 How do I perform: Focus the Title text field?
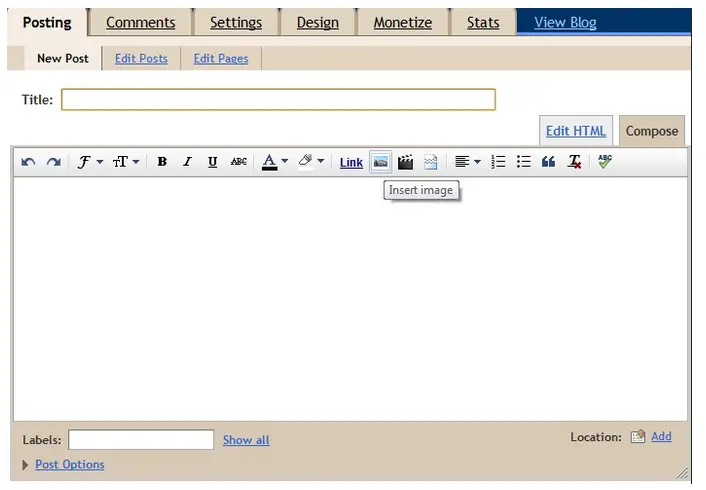point(278,100)
